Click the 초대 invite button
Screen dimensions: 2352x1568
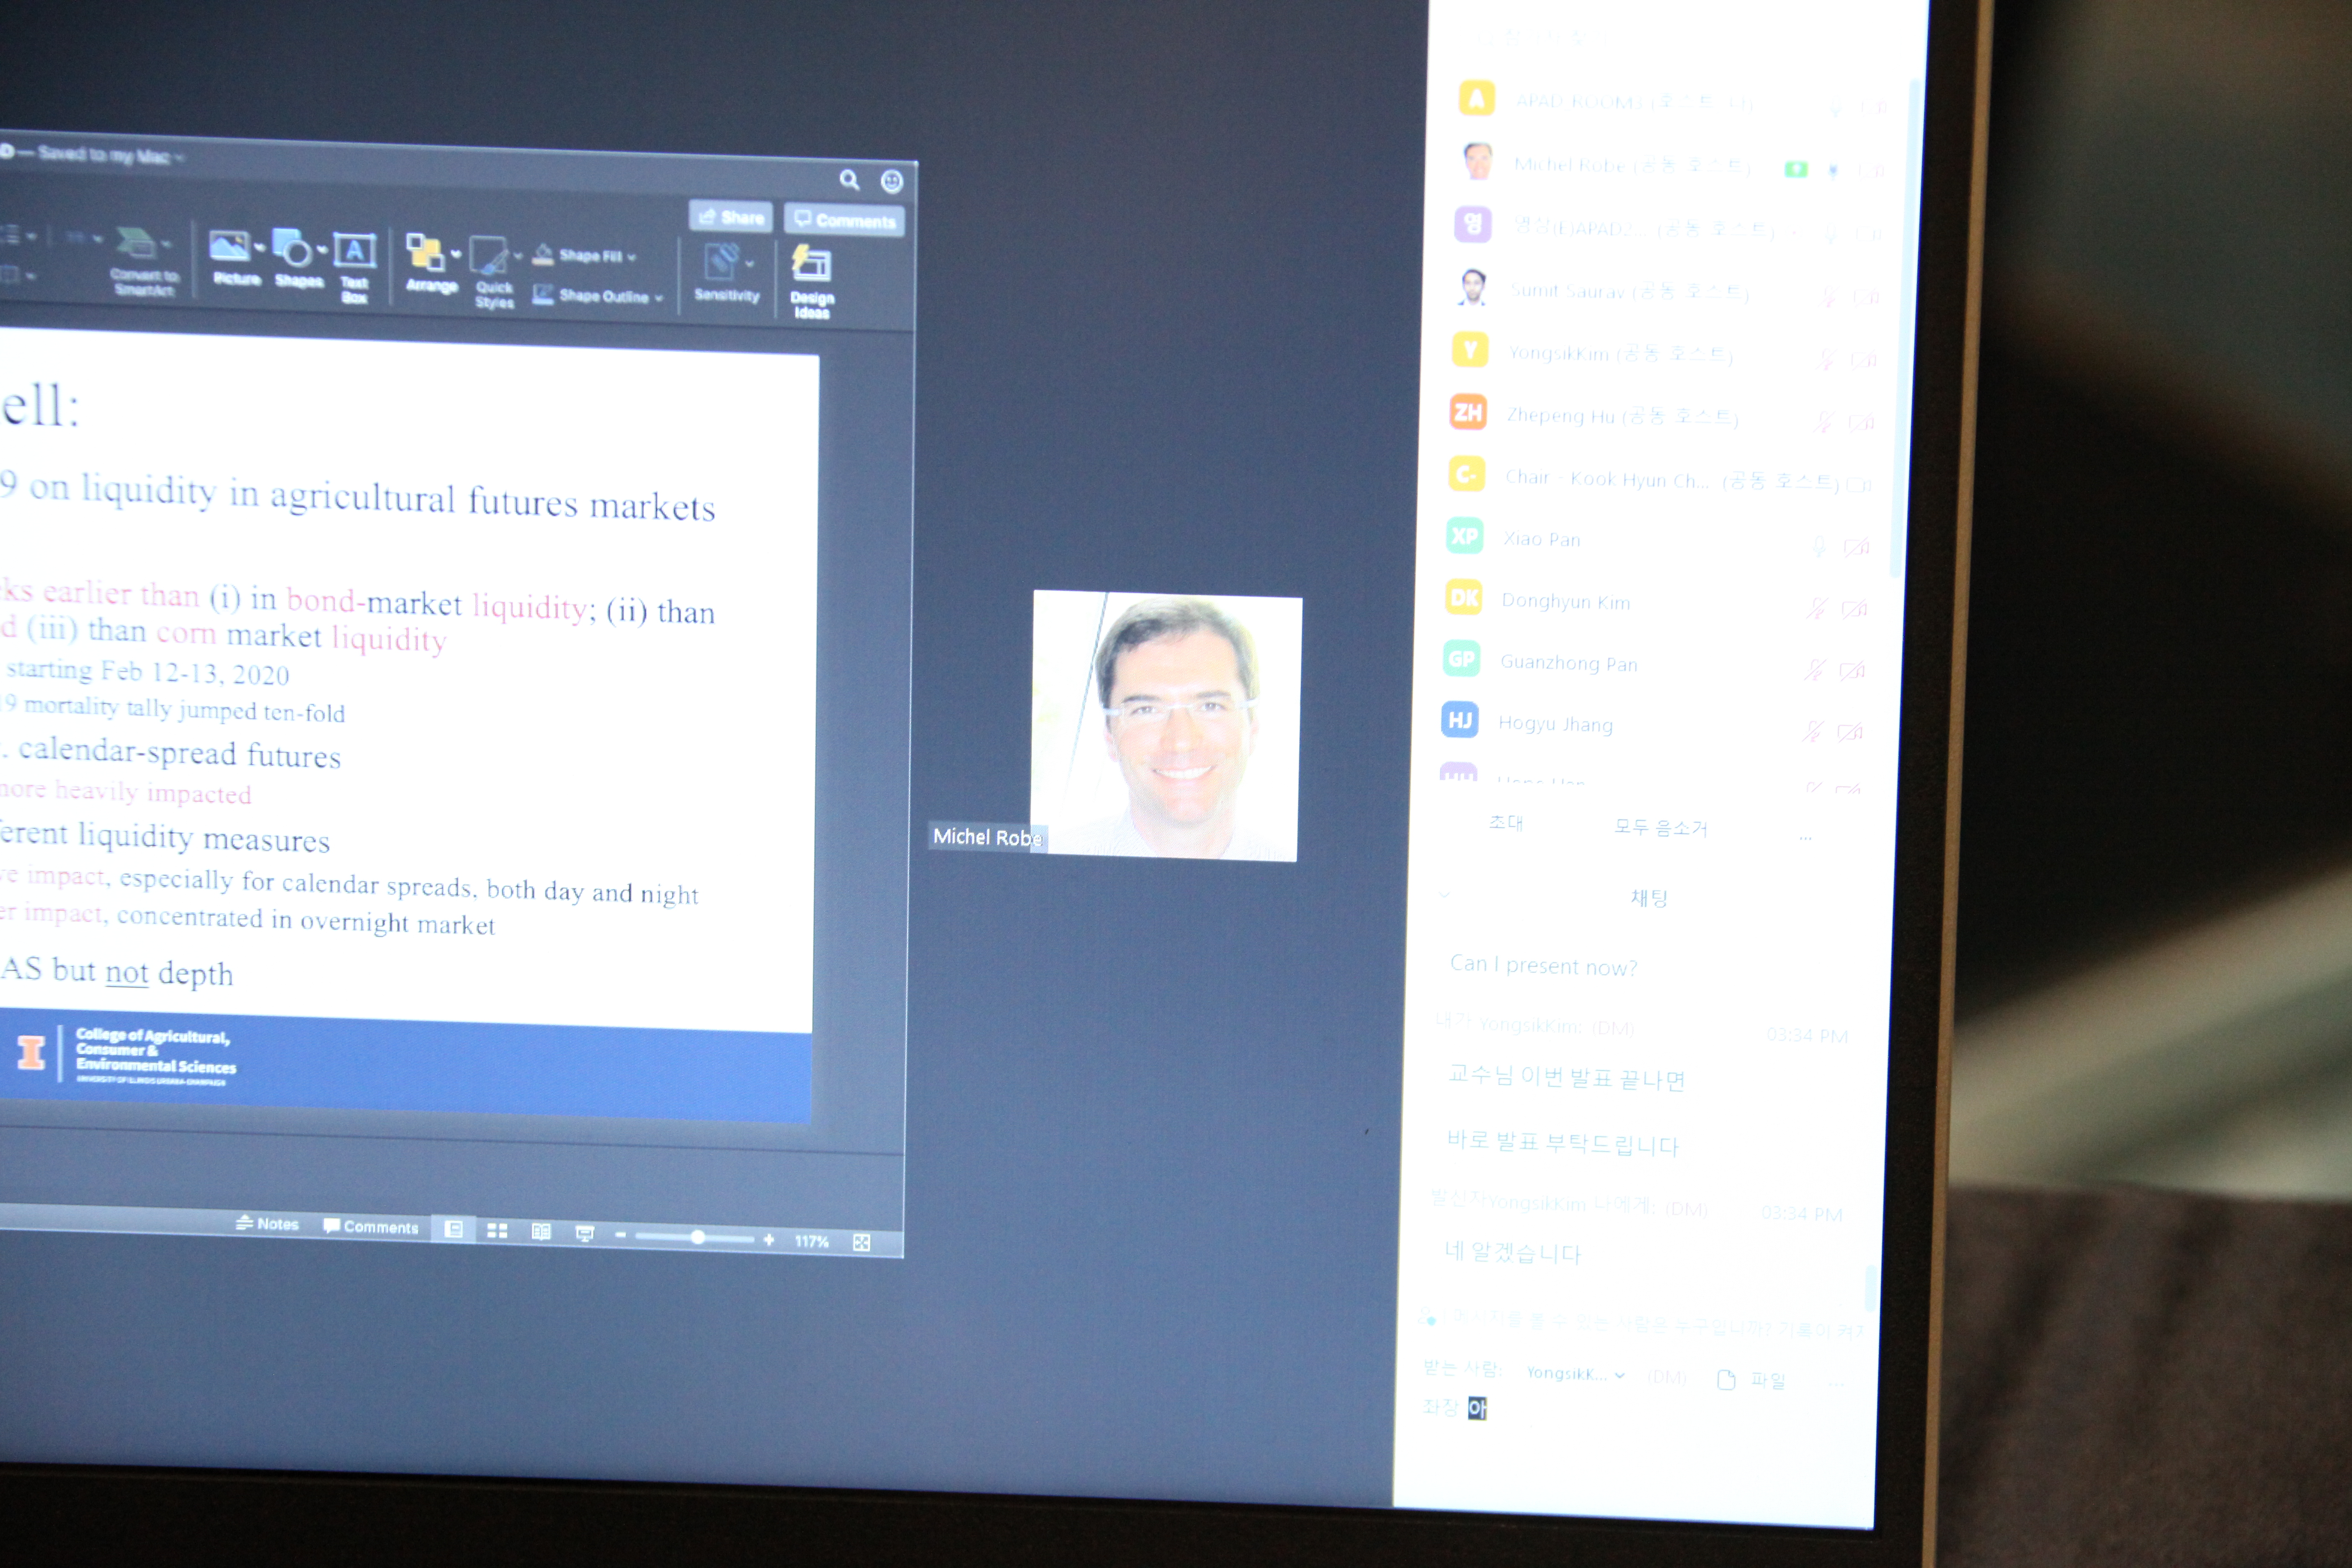pos(1505,822)
